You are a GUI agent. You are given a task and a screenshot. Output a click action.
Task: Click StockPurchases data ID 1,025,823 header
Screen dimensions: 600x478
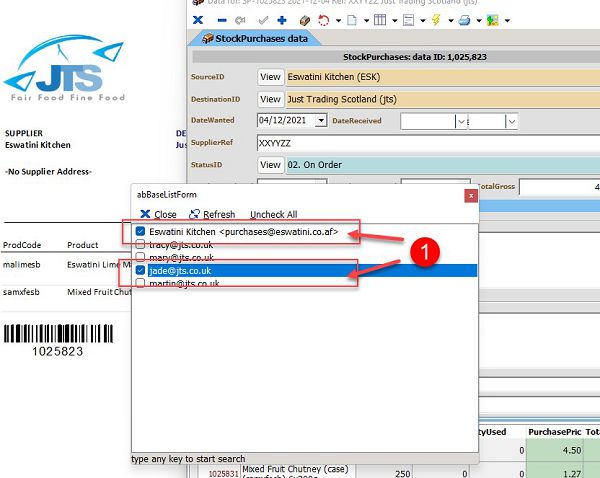(x=415, y=57)
